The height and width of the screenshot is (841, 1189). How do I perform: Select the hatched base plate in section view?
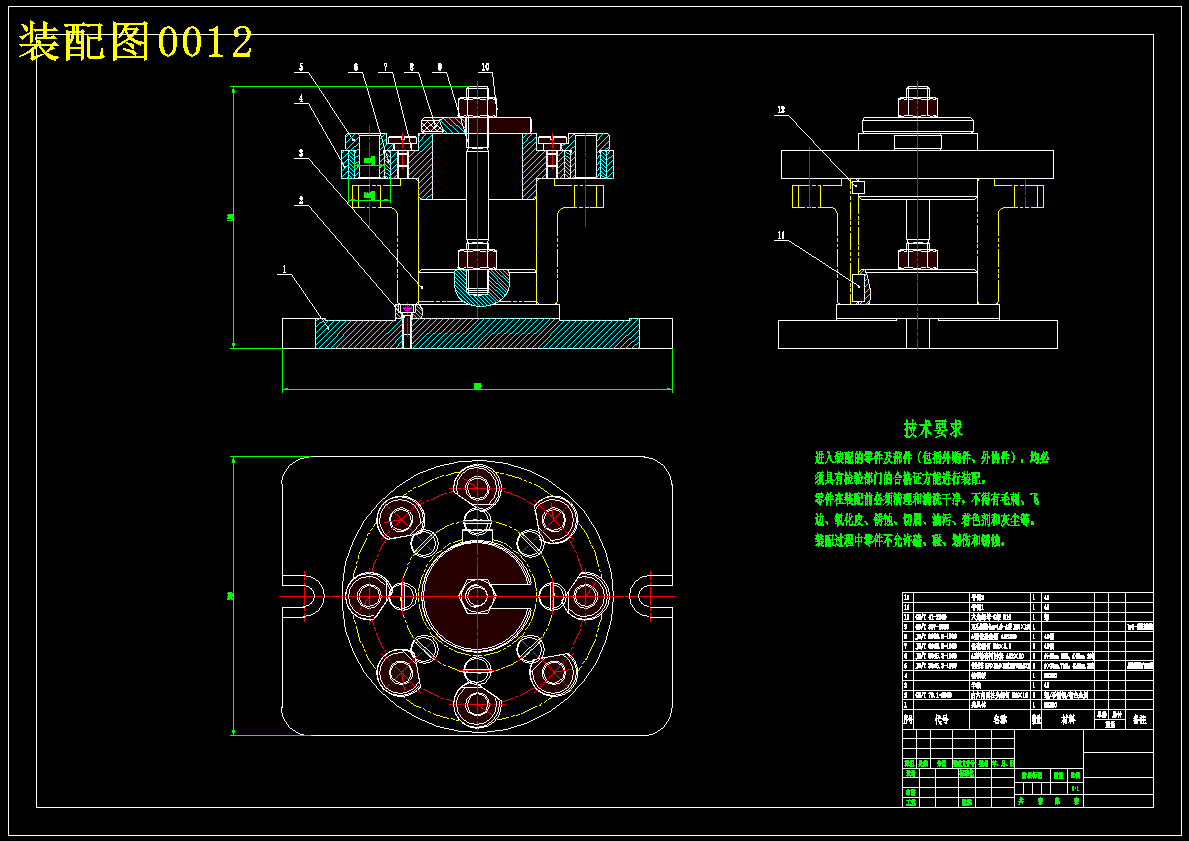coord(477,334)
